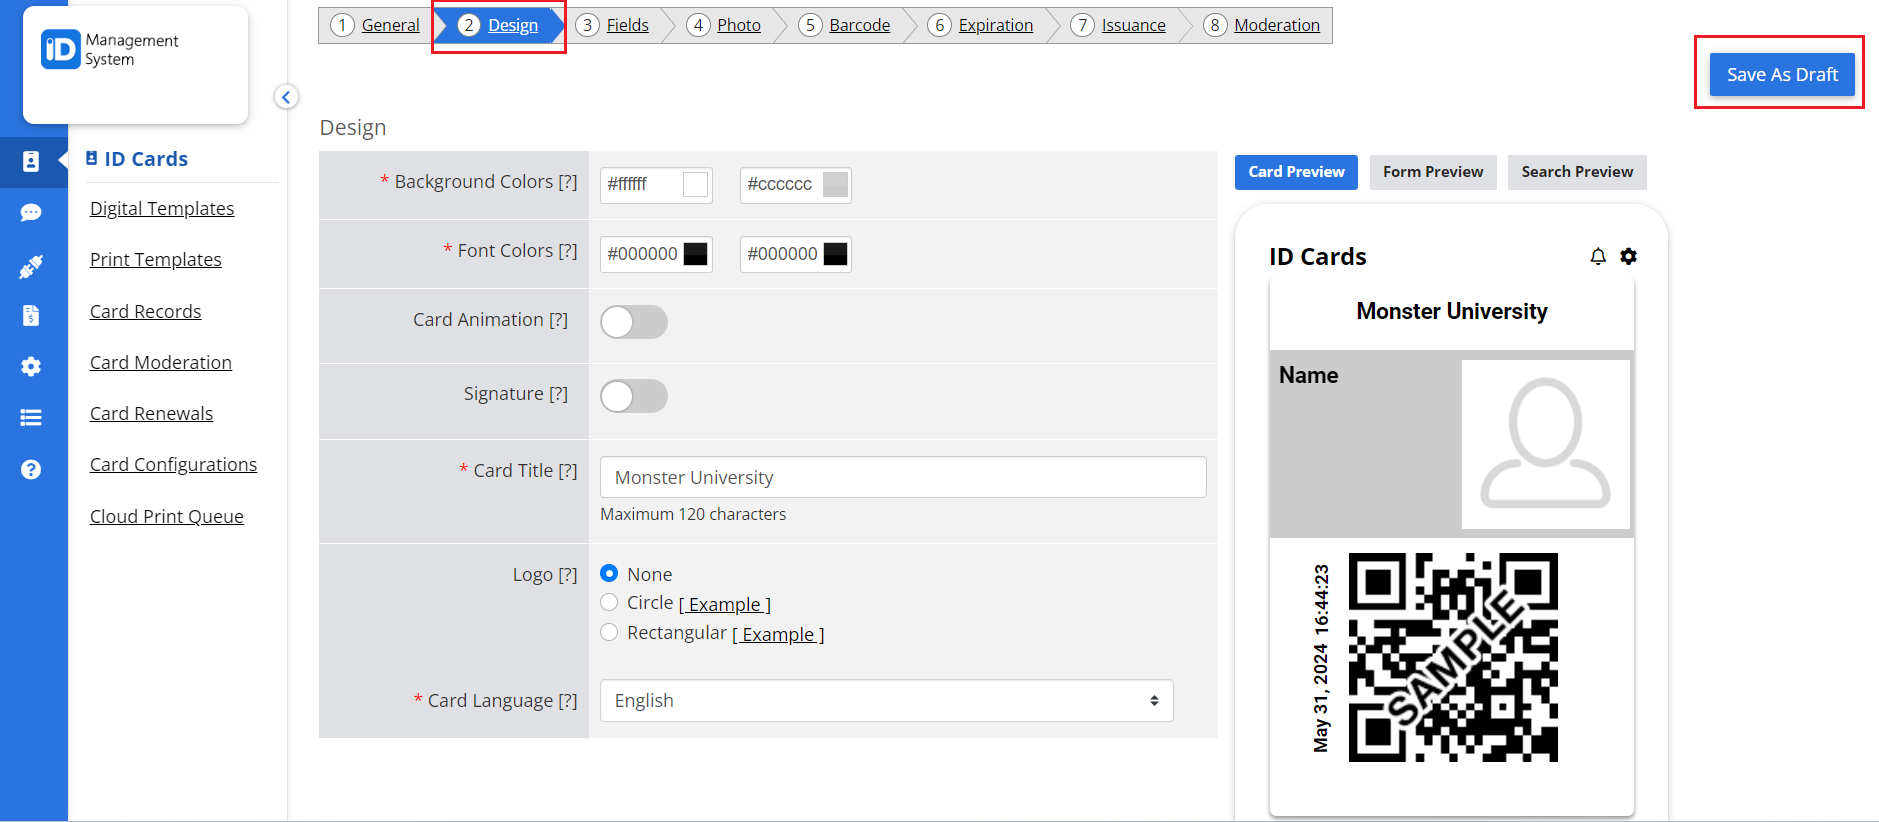This screenshot has width=1879, height=822.
Task: Toggle the Card Animation switch
Action: point(634,322)
